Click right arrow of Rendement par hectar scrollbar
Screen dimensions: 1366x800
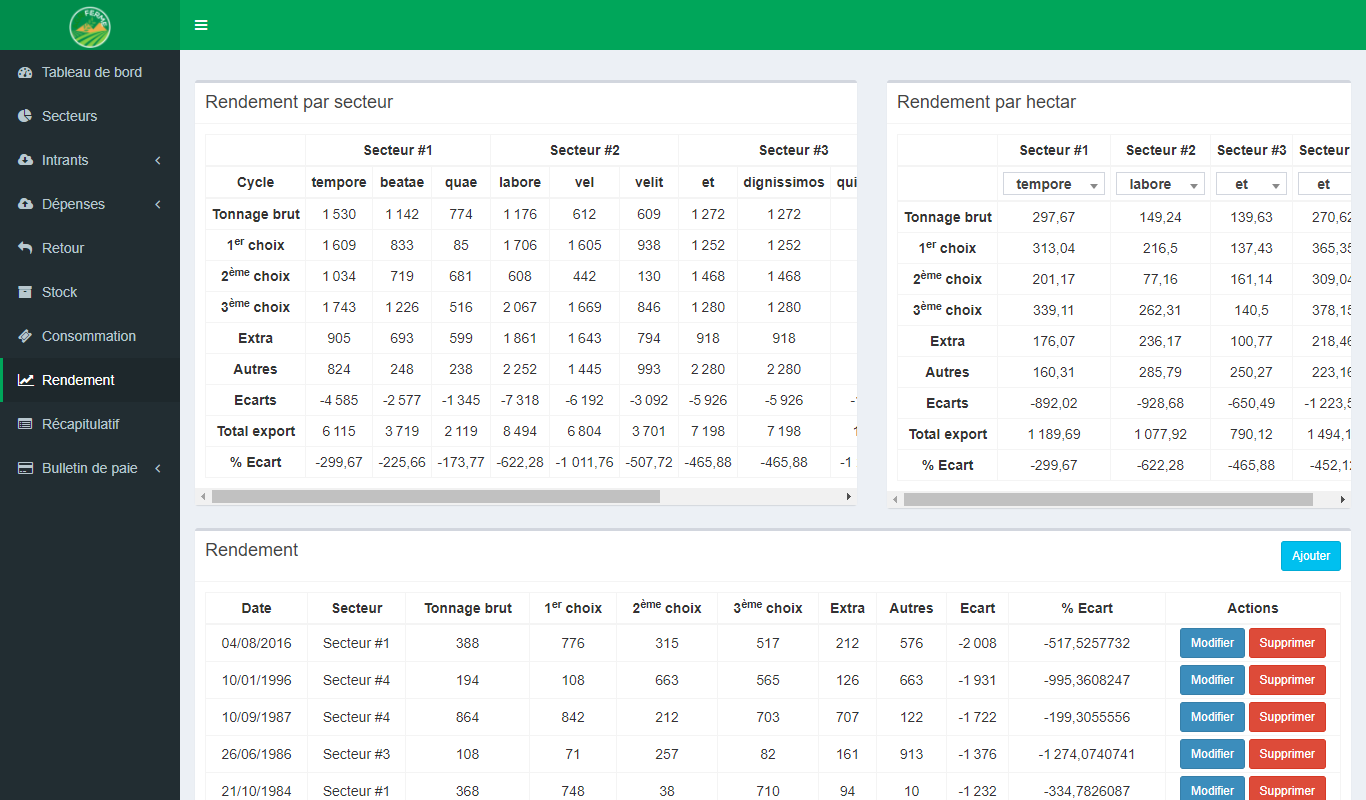pyautogui.click(x=1342, y=499)
